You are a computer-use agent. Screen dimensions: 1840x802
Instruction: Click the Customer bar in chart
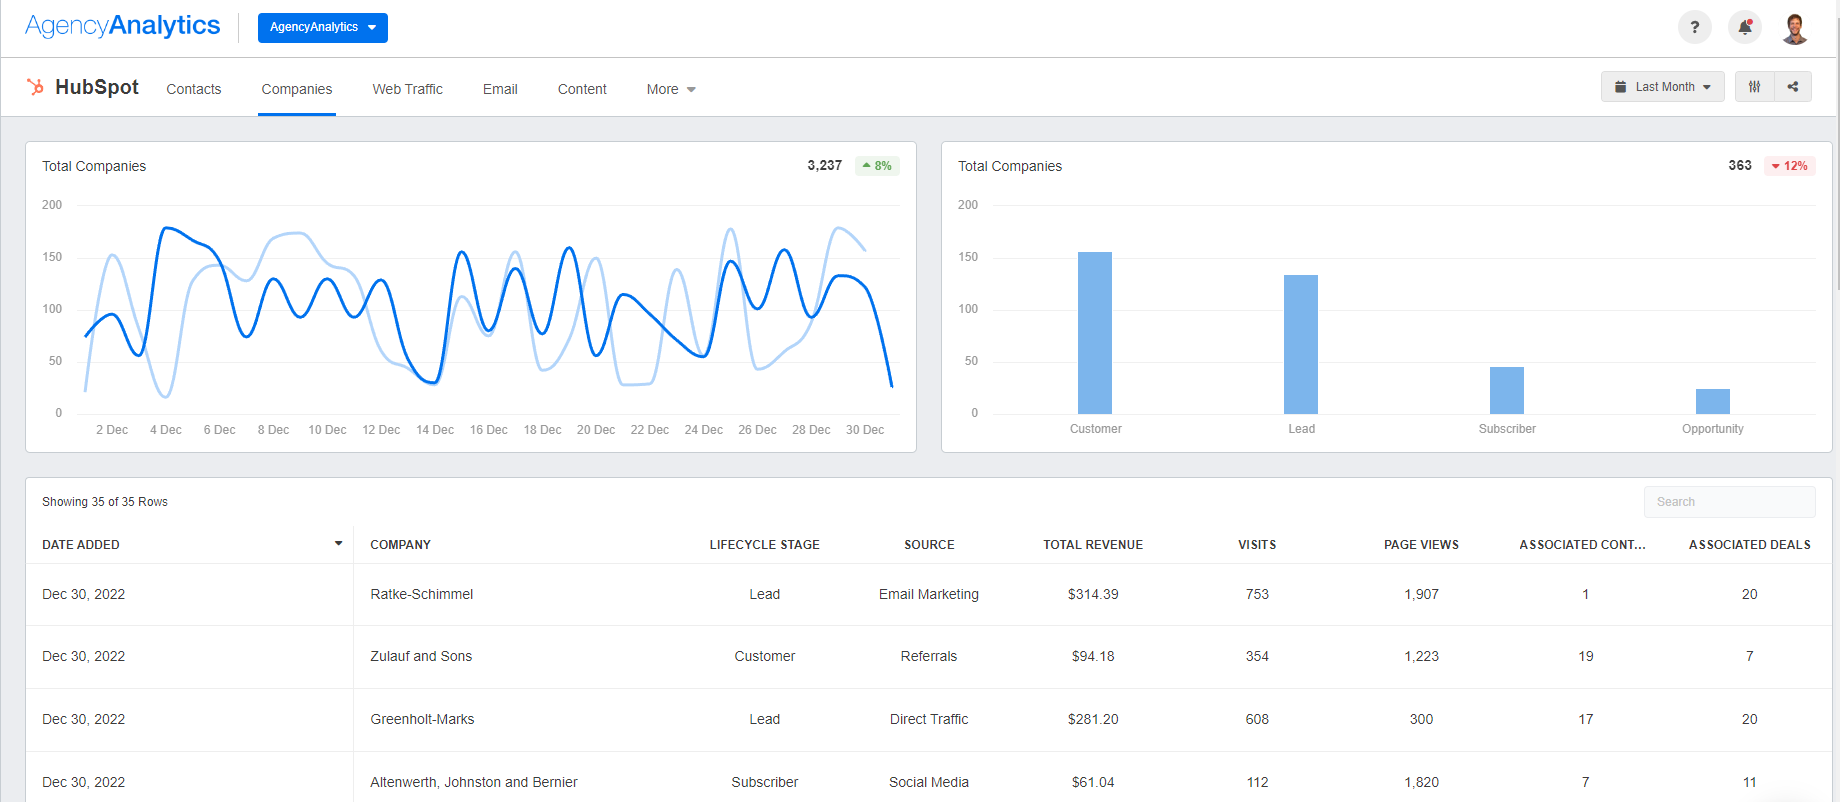(x=1095, y=333)
